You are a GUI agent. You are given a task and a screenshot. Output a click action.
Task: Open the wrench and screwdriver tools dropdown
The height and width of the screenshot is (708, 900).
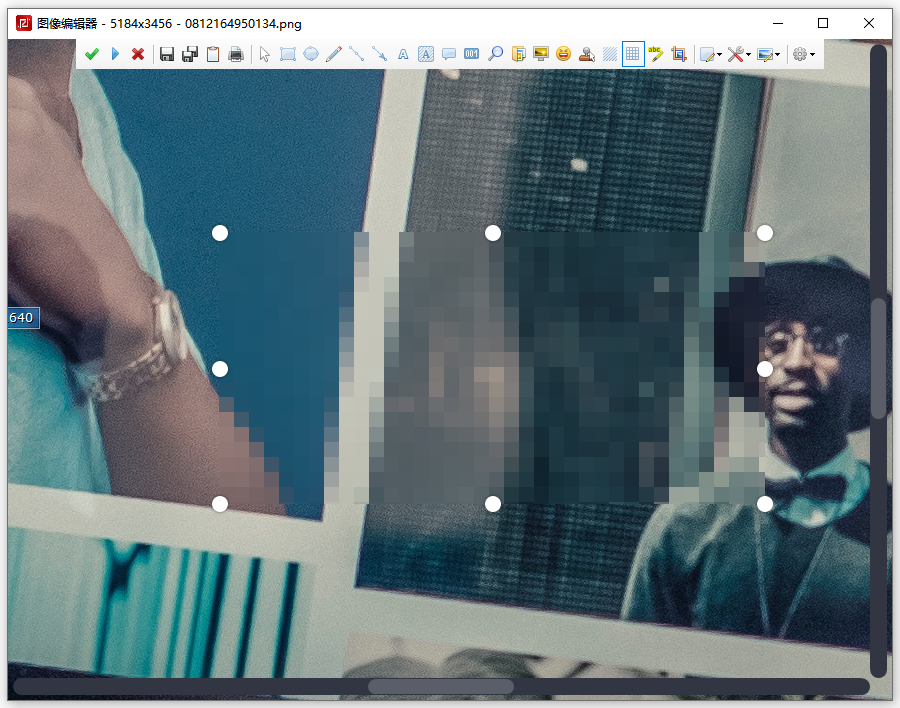[x=739, y=55]
